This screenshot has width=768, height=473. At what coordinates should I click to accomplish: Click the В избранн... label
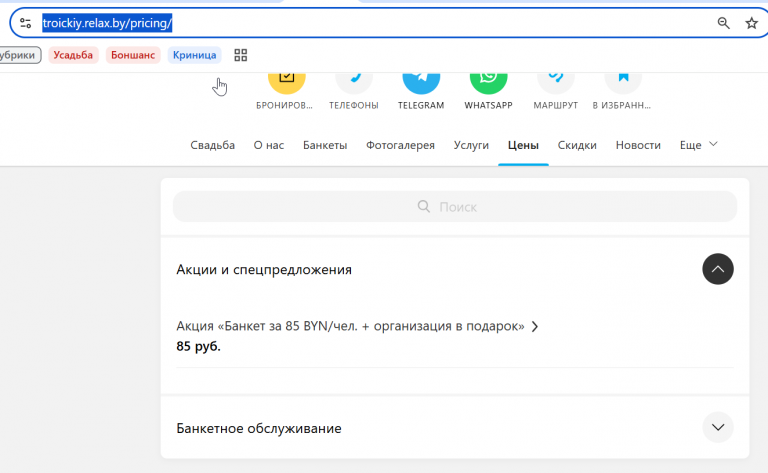(x=622, y=105)
